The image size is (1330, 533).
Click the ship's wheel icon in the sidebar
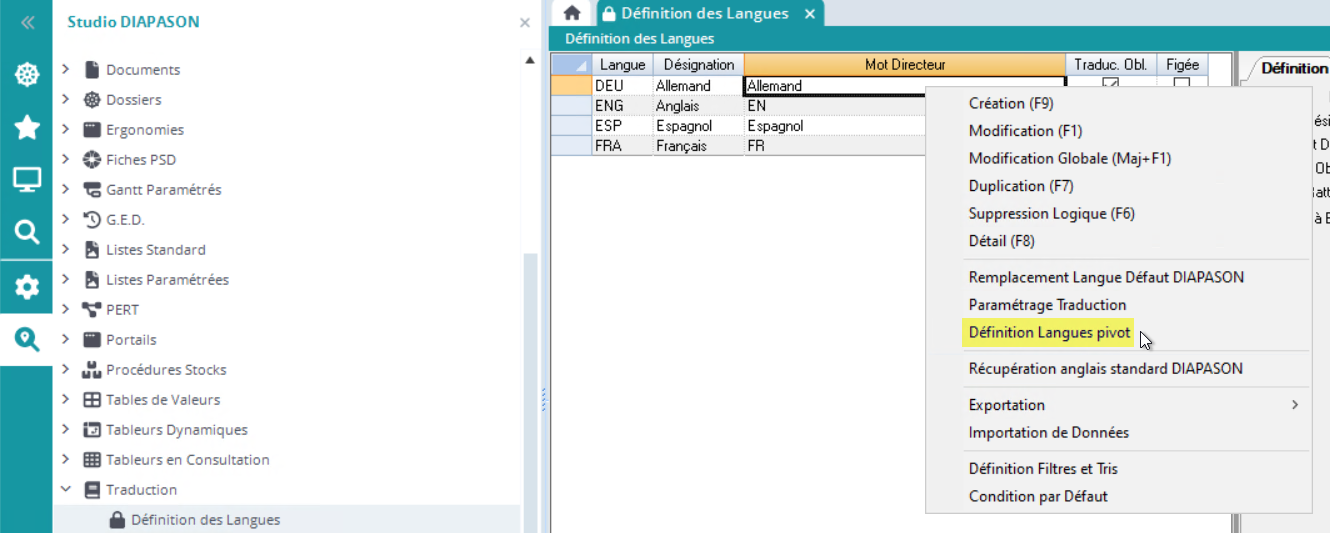[26, 75]
